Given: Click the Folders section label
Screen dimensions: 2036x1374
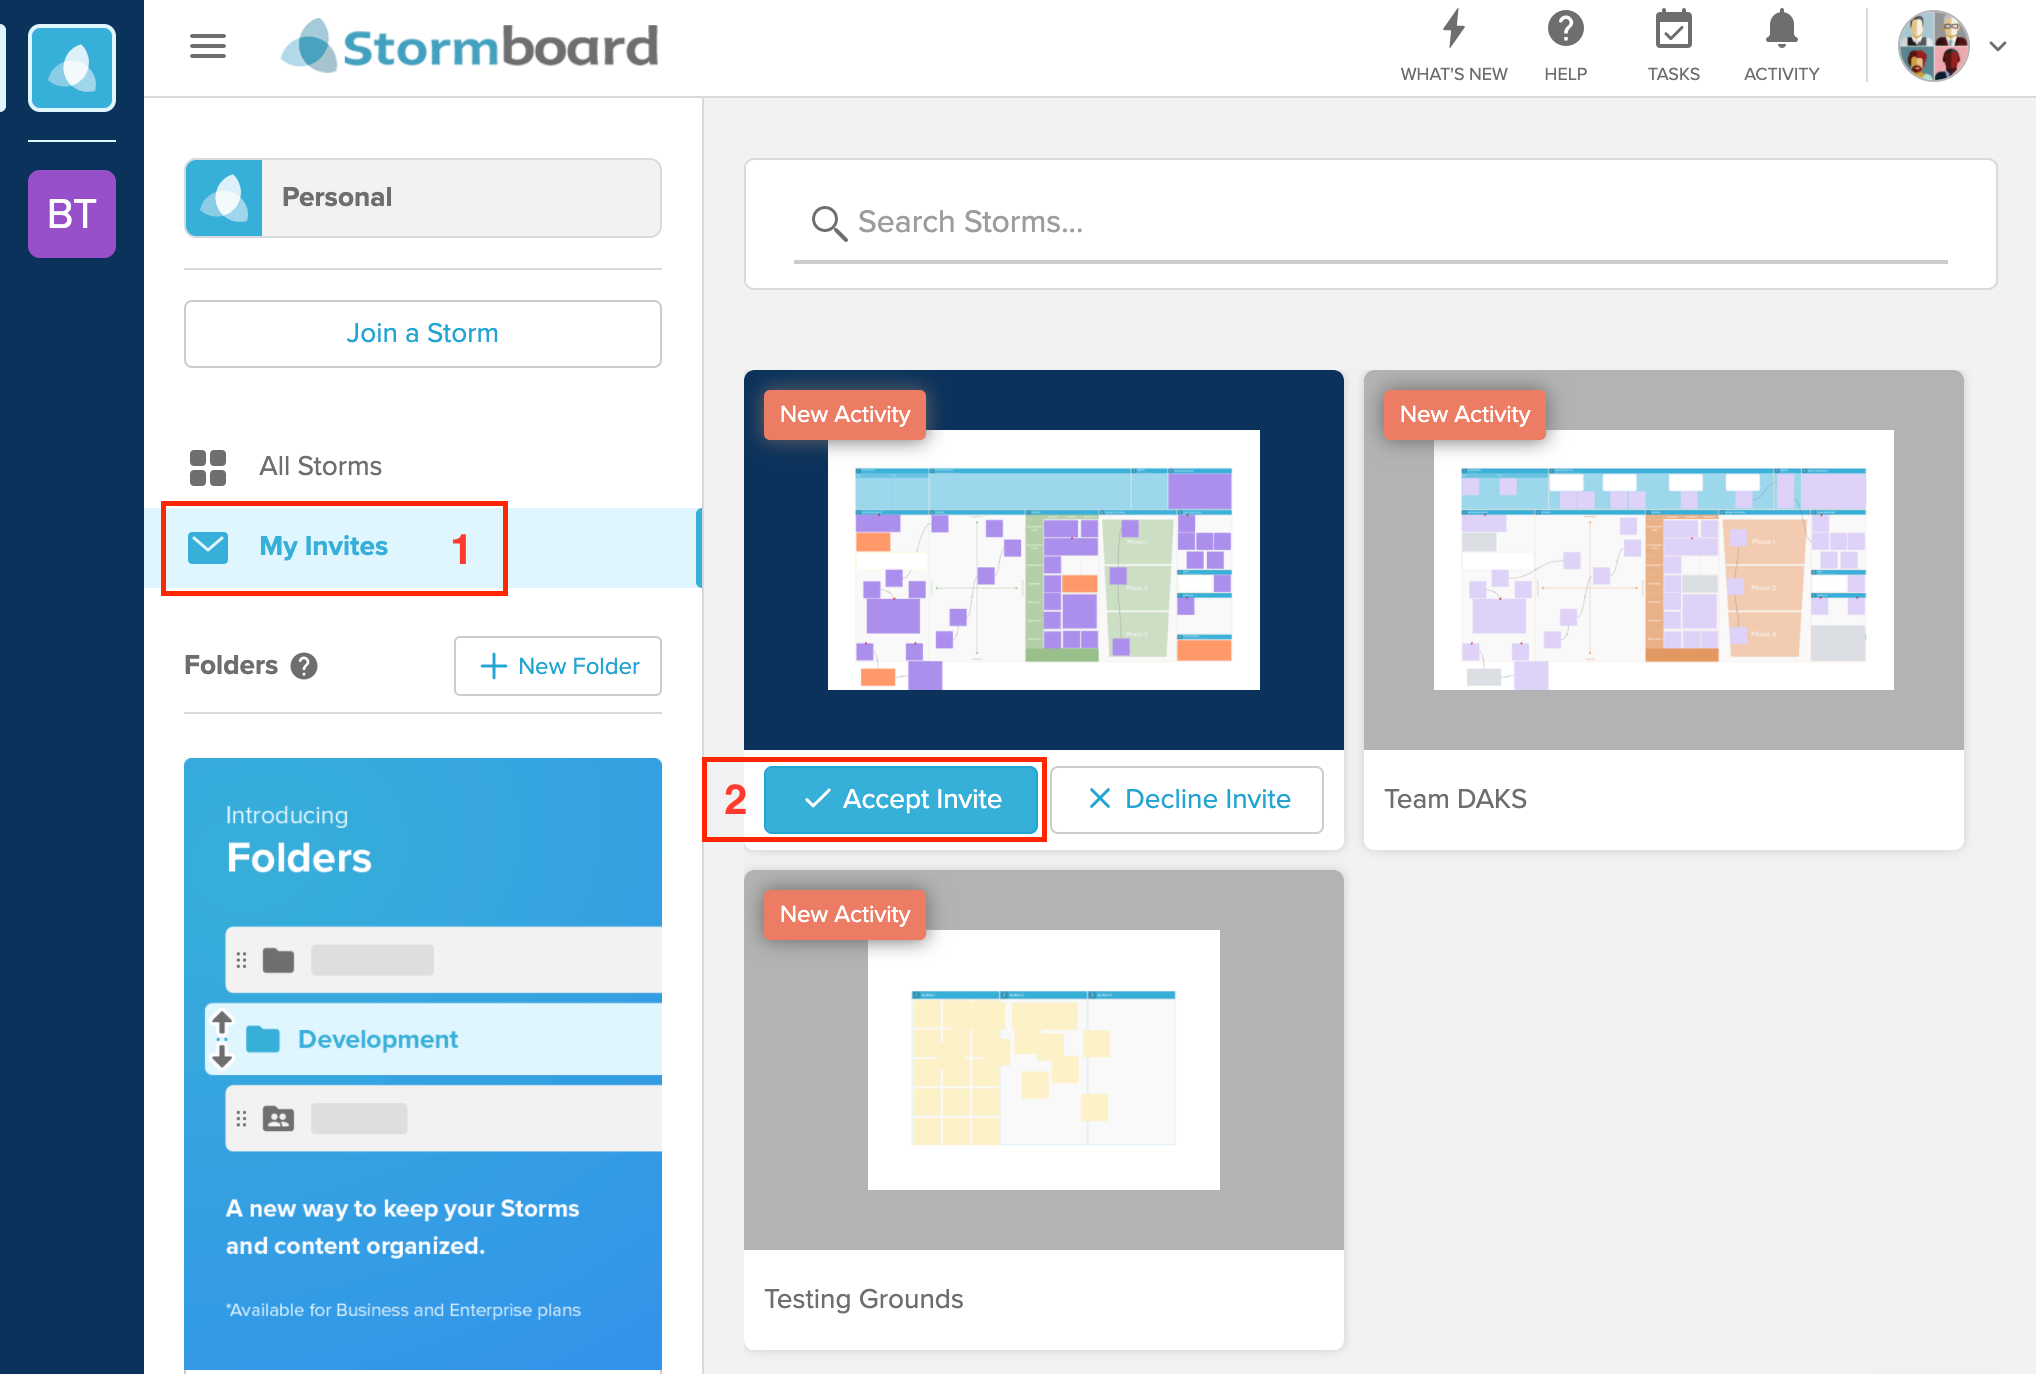Looking at the screenshot, I should (231, 666).
